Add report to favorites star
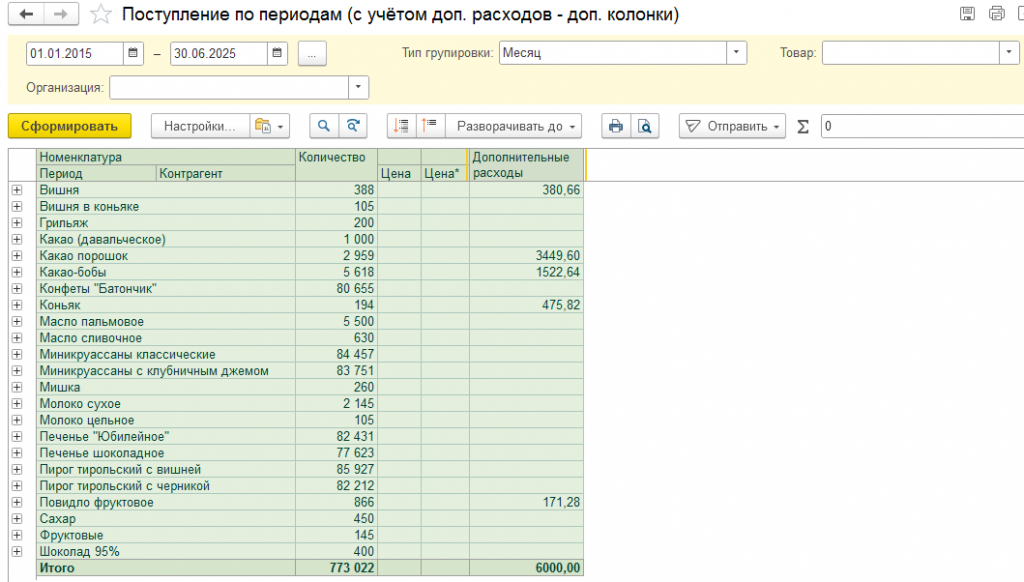Viewport: 1024px width, 582px height. pos(101,14)
